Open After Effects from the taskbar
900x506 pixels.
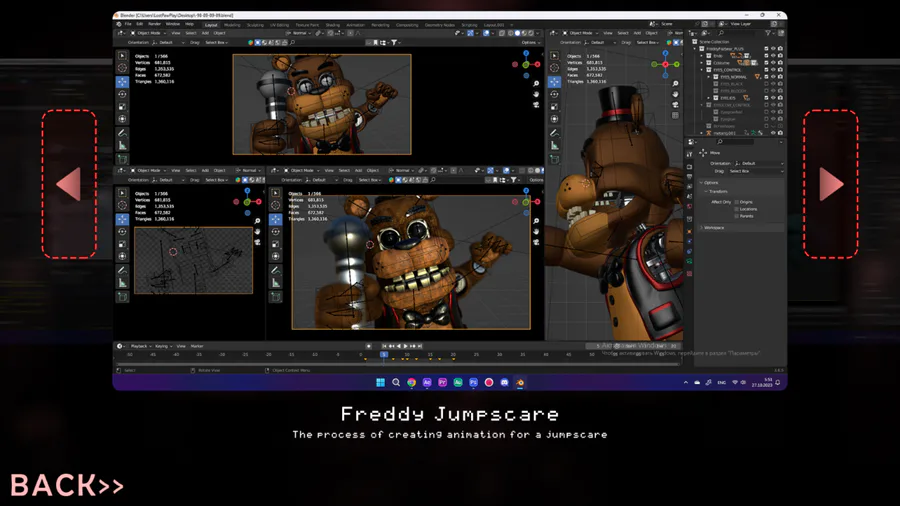tap(427, 382)
